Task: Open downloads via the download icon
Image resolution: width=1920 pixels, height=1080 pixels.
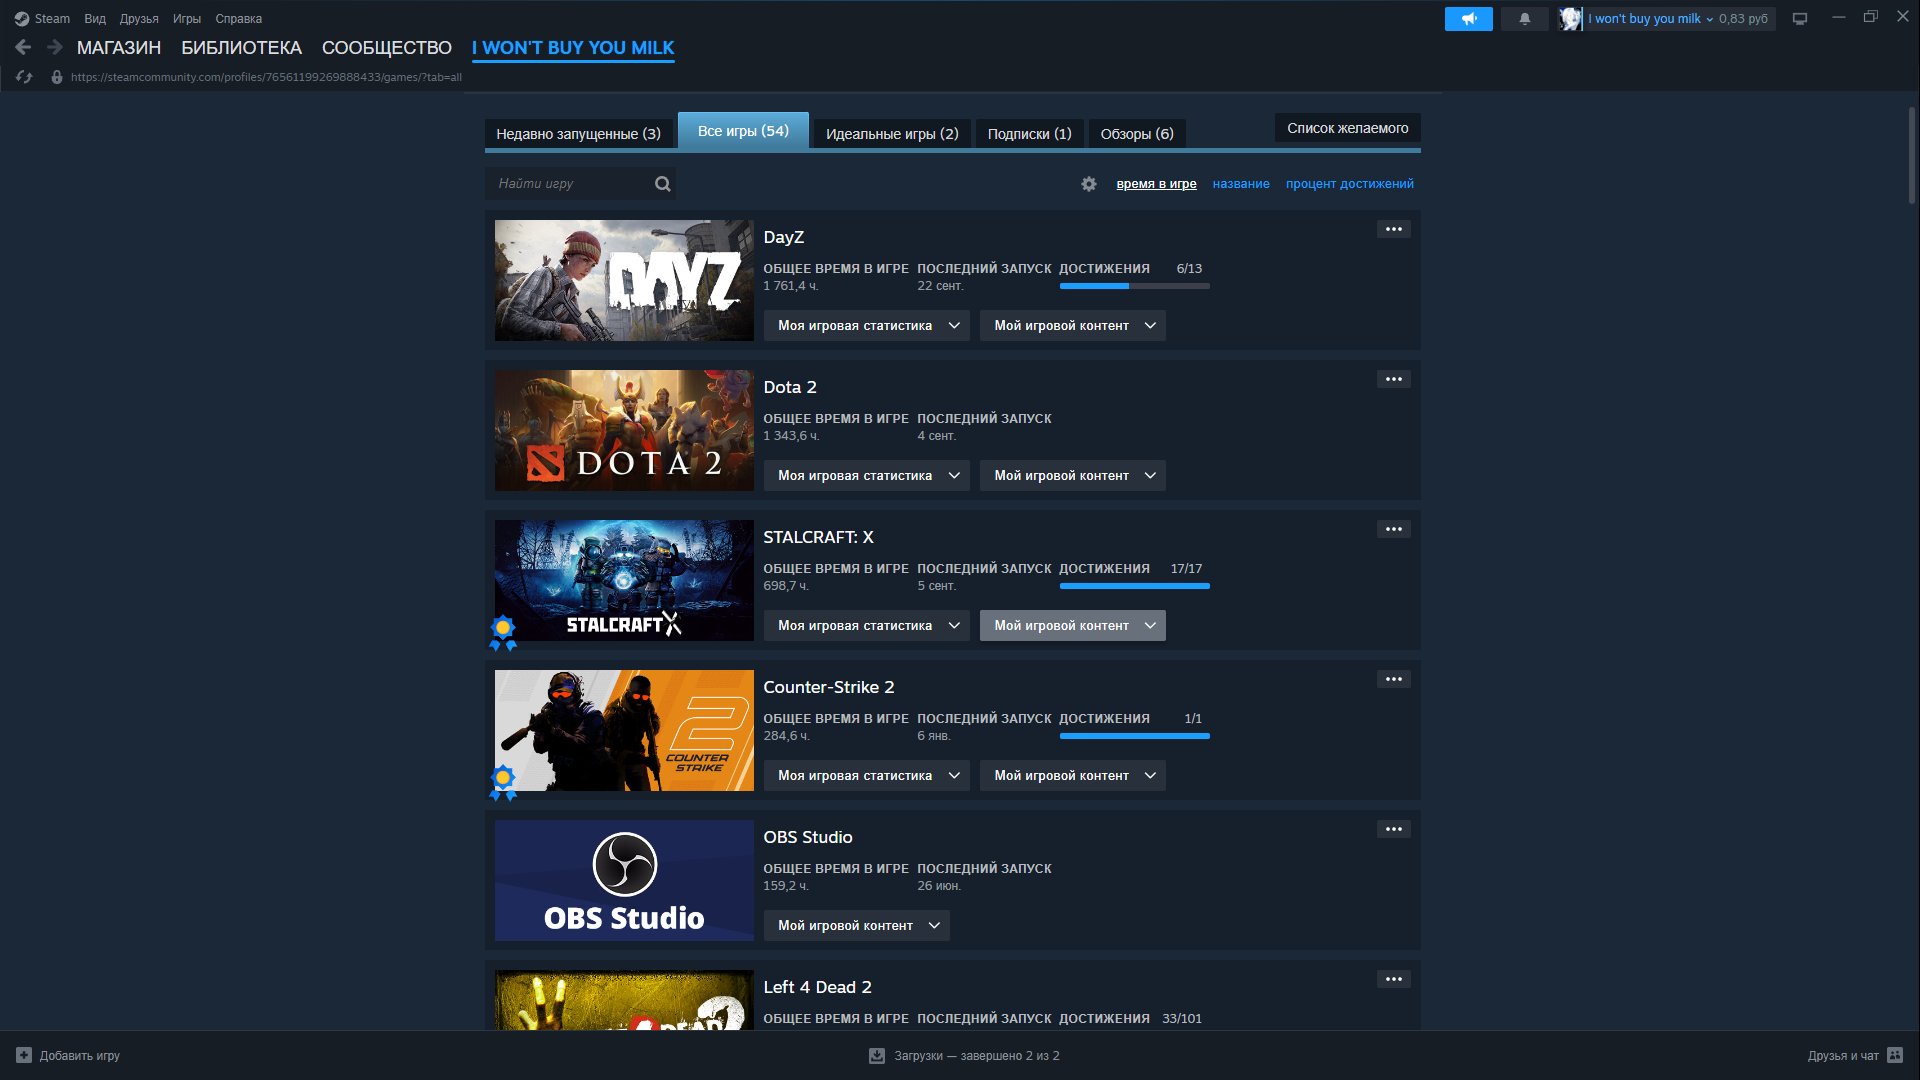Action: coord(877,1055)
